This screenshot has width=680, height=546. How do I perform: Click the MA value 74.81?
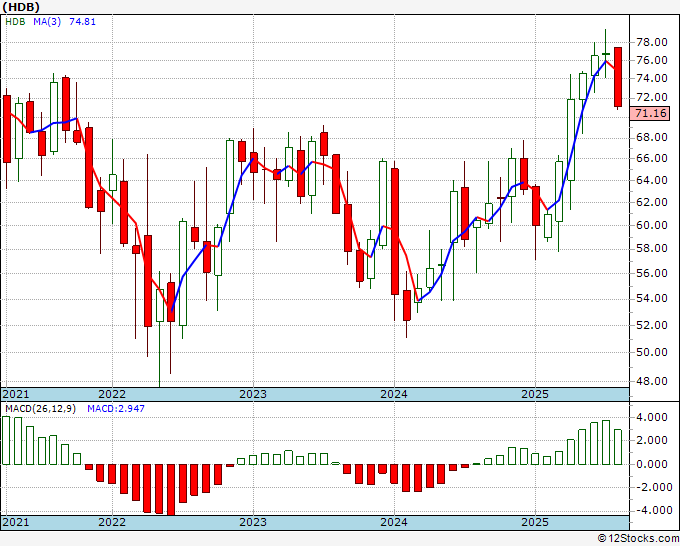pos(82,22)
